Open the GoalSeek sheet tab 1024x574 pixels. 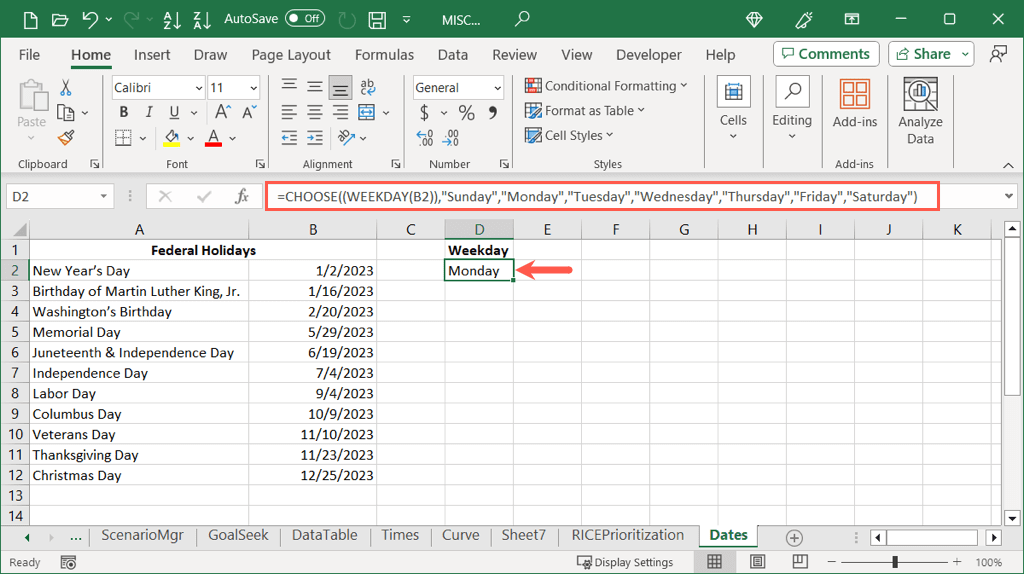point(238,536)
